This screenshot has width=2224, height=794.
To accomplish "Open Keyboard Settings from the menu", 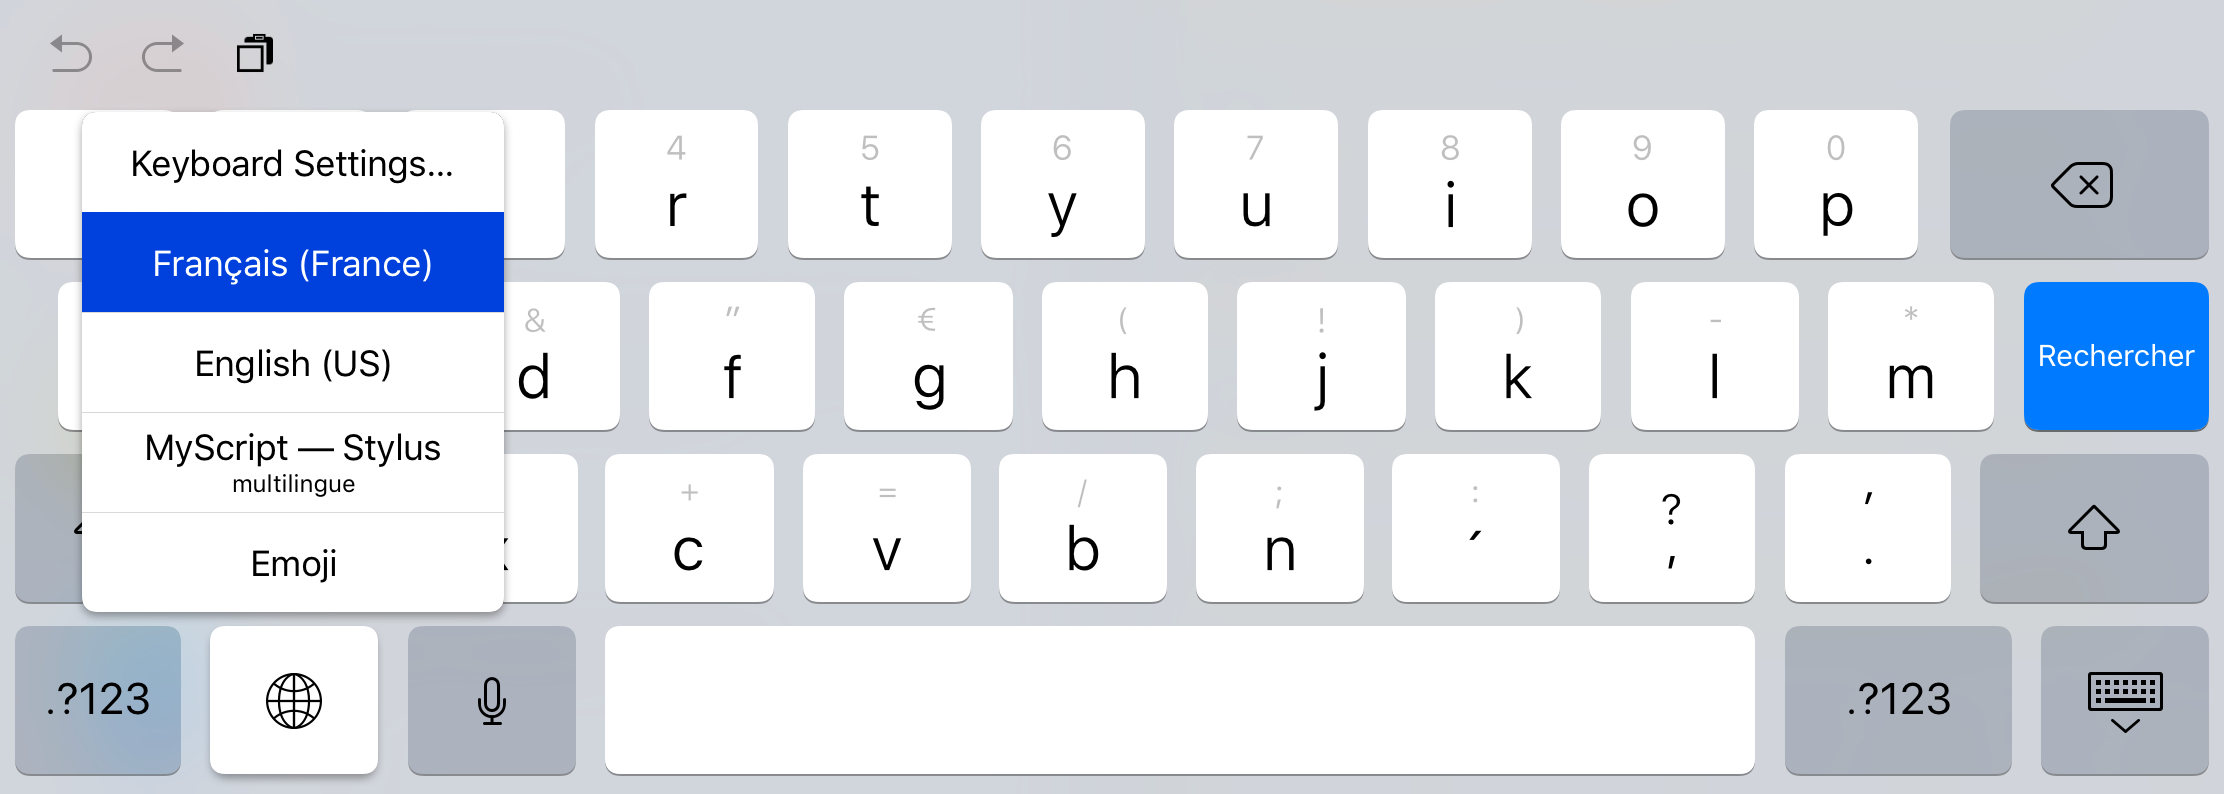I will click(293, 163).
